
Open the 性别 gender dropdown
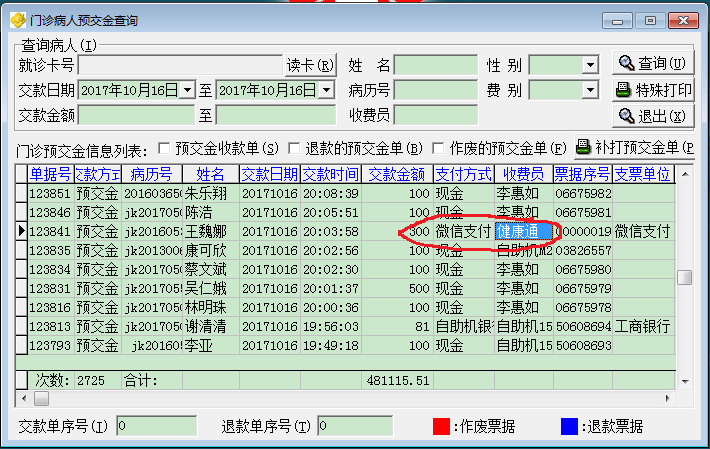[x=590, y=65]
